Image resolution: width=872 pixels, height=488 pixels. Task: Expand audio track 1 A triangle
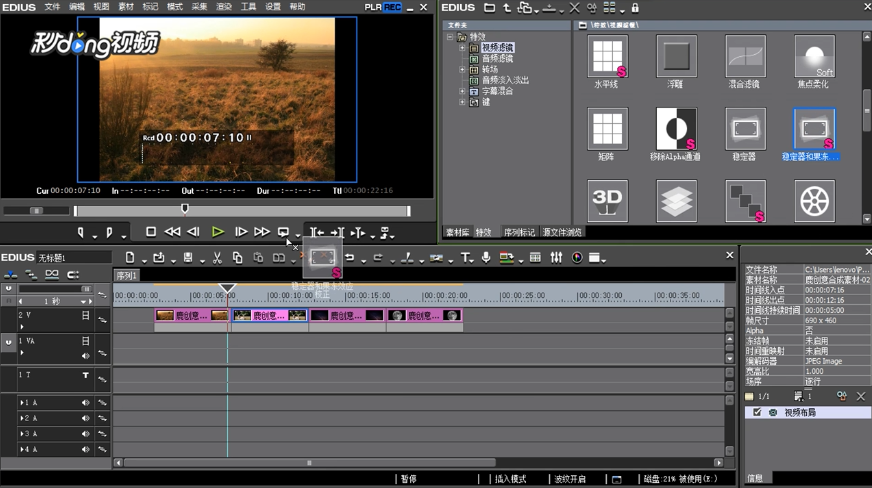click(x=22, y=402)
